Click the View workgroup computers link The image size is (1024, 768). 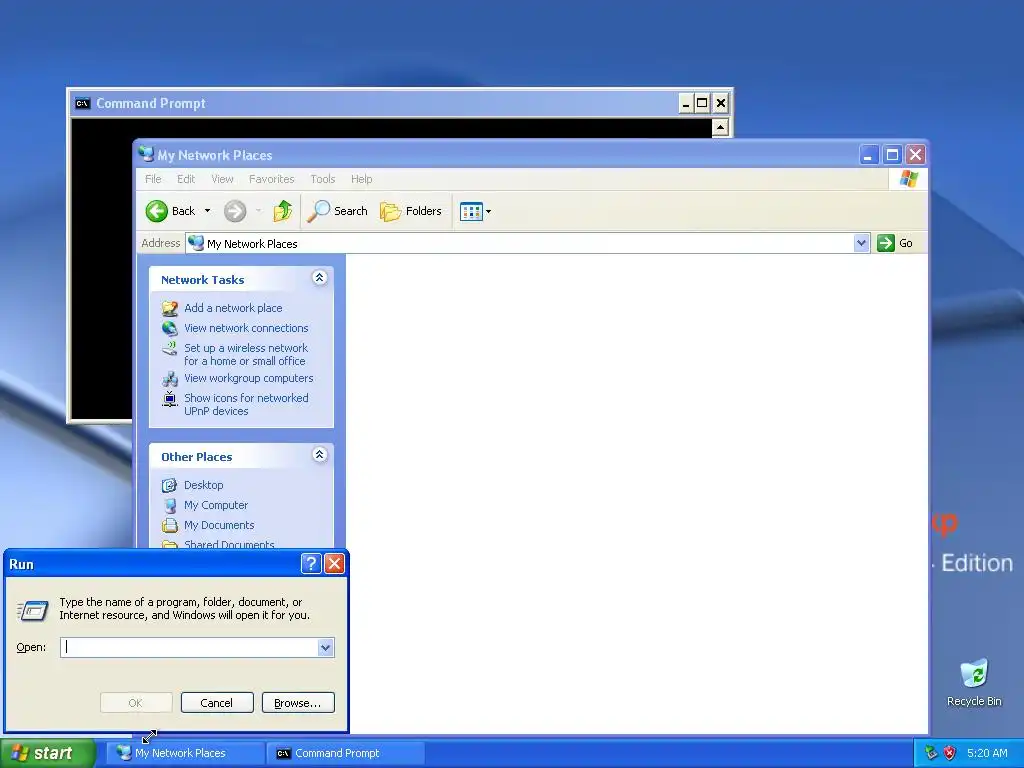pyautogui.click(x=249, y=379)
